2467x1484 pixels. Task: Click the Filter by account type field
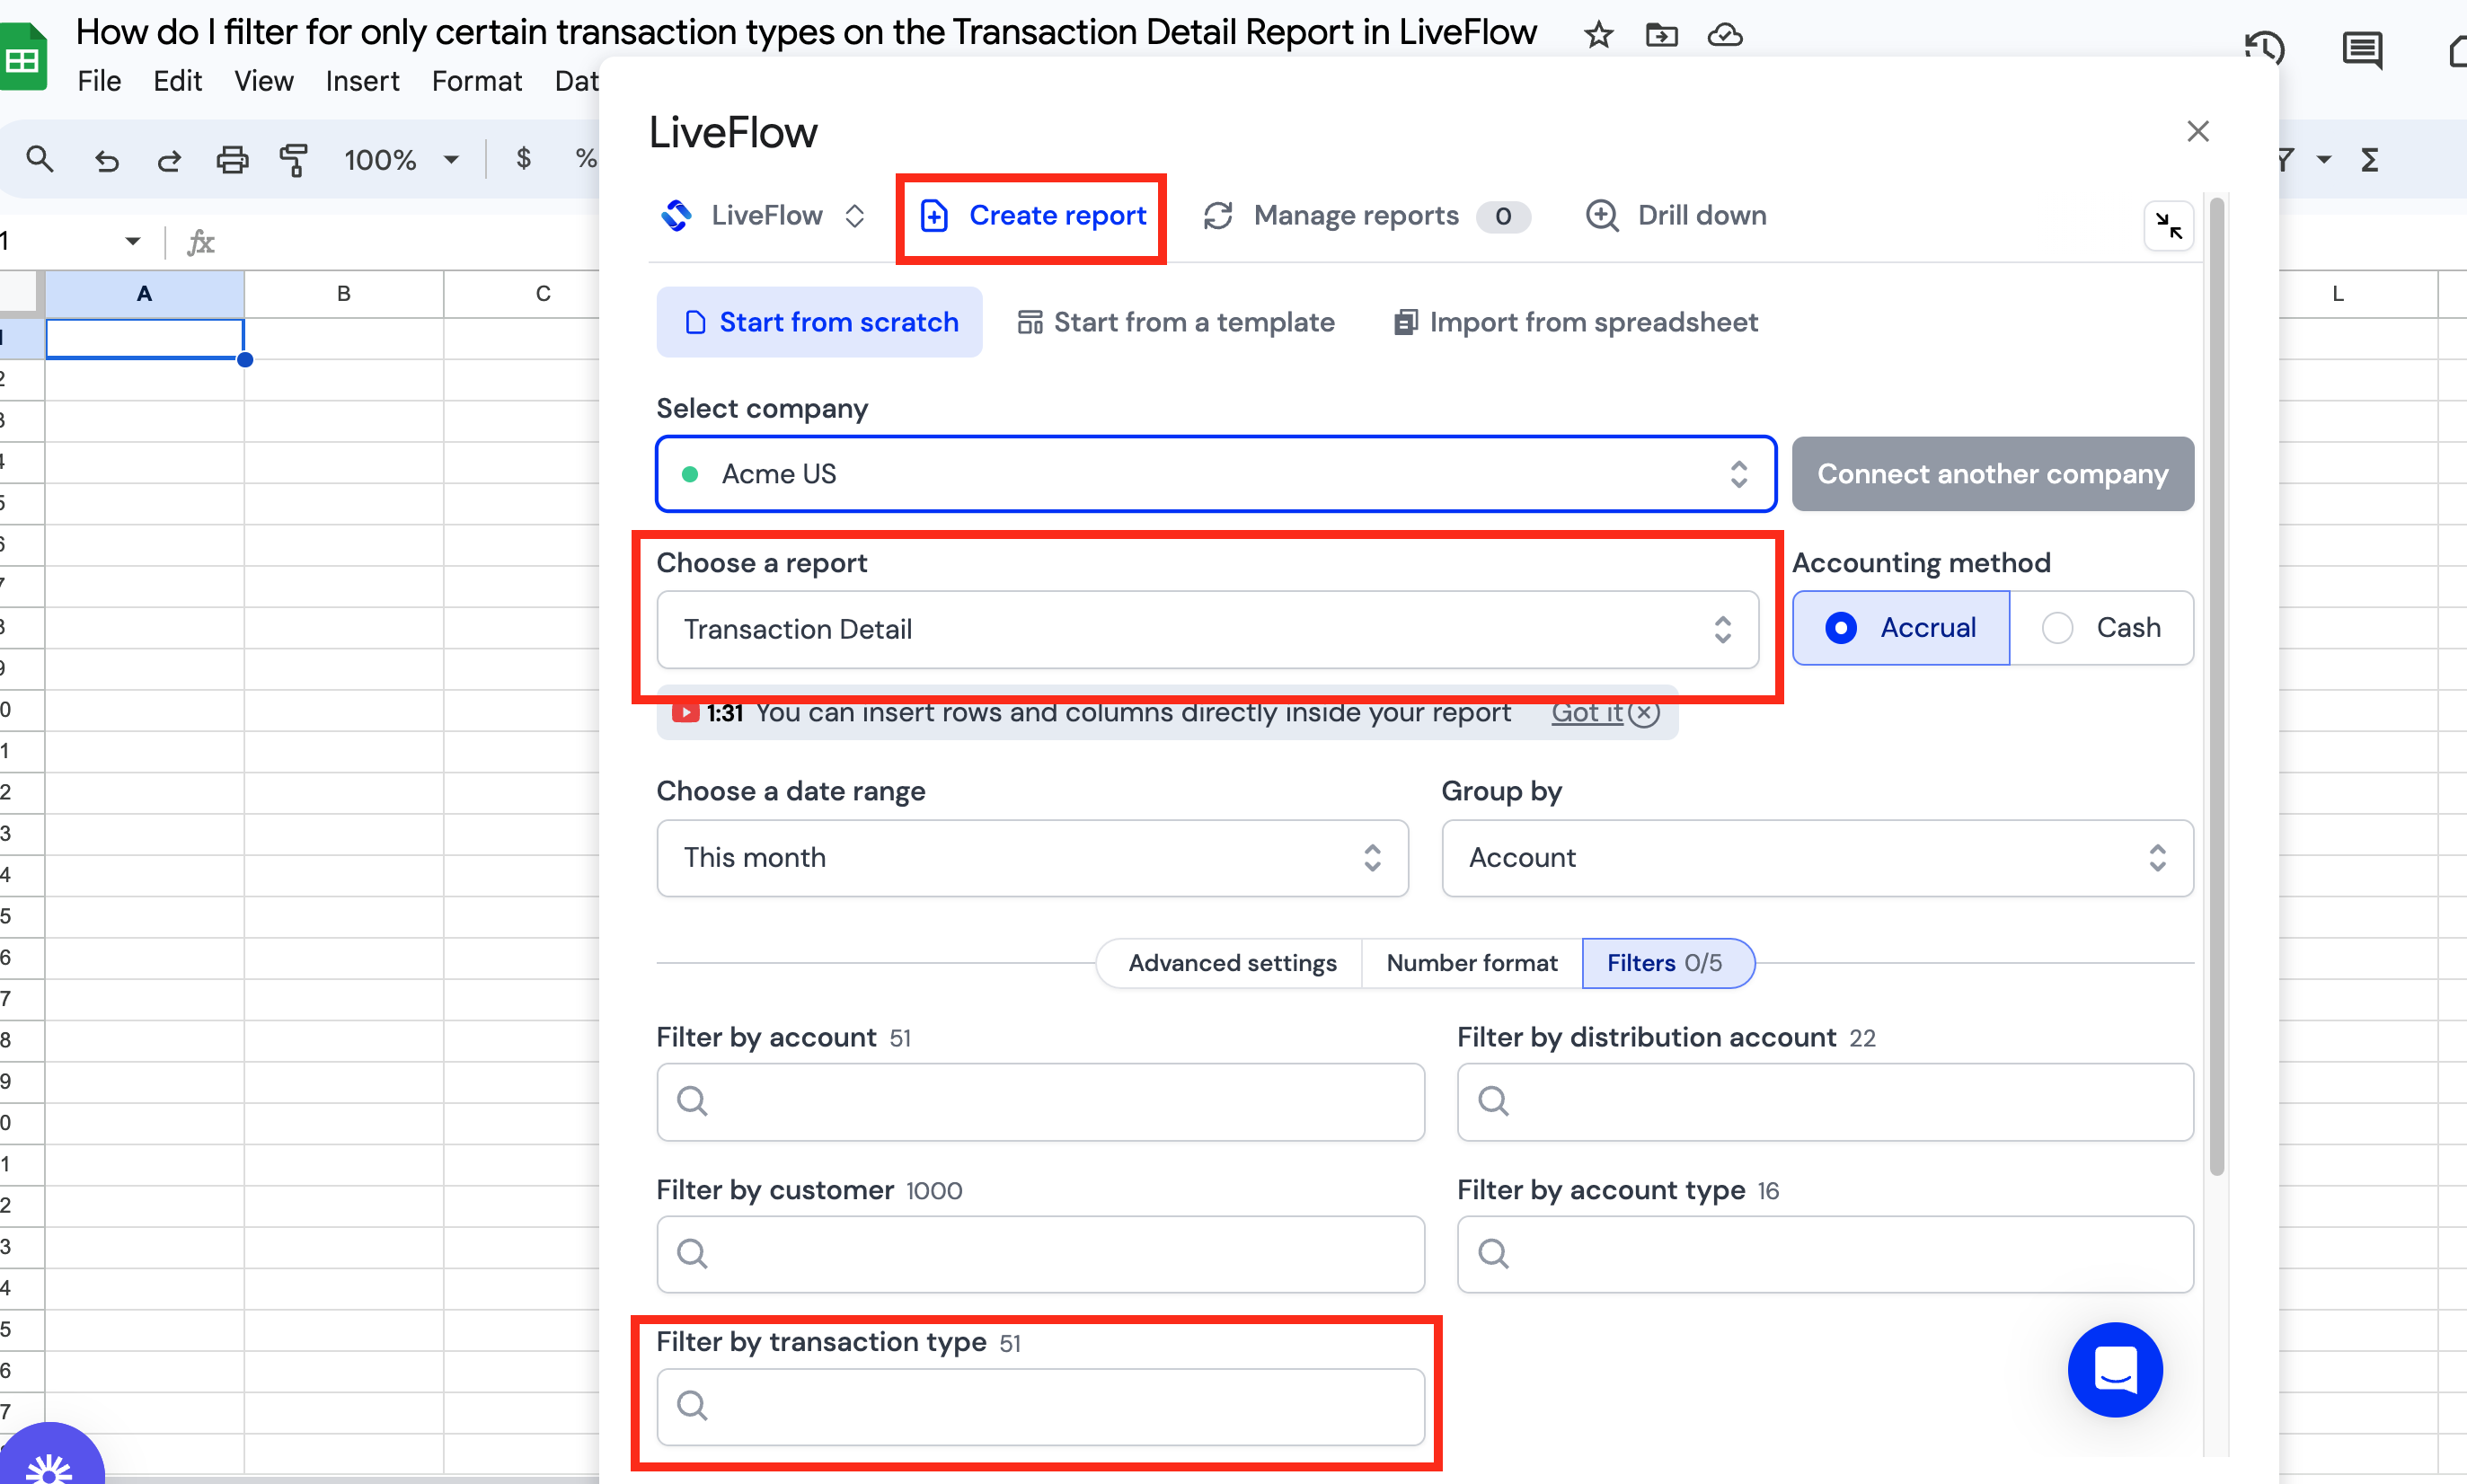click(1825, 1254)
